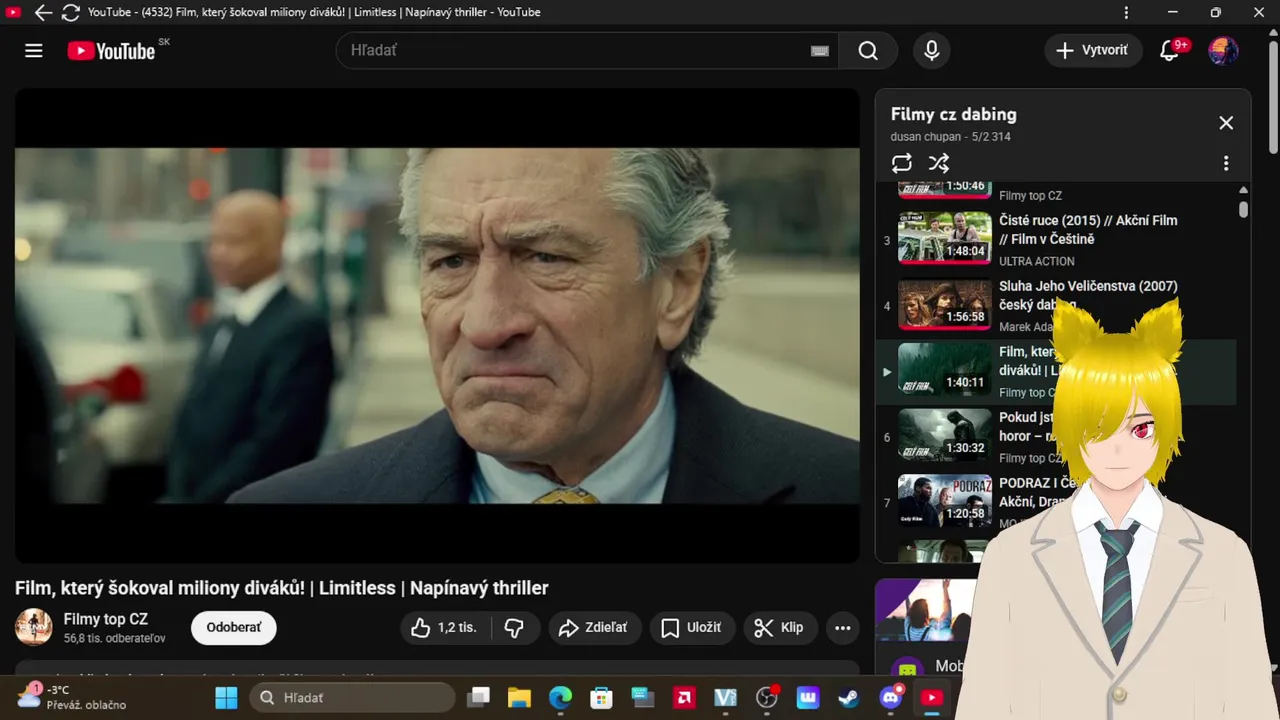The width and height of the screenshot is (1280, 720).
Task: Click the Vytvoriť create button
Action: pyautogui.click(x=1093, y=50)
